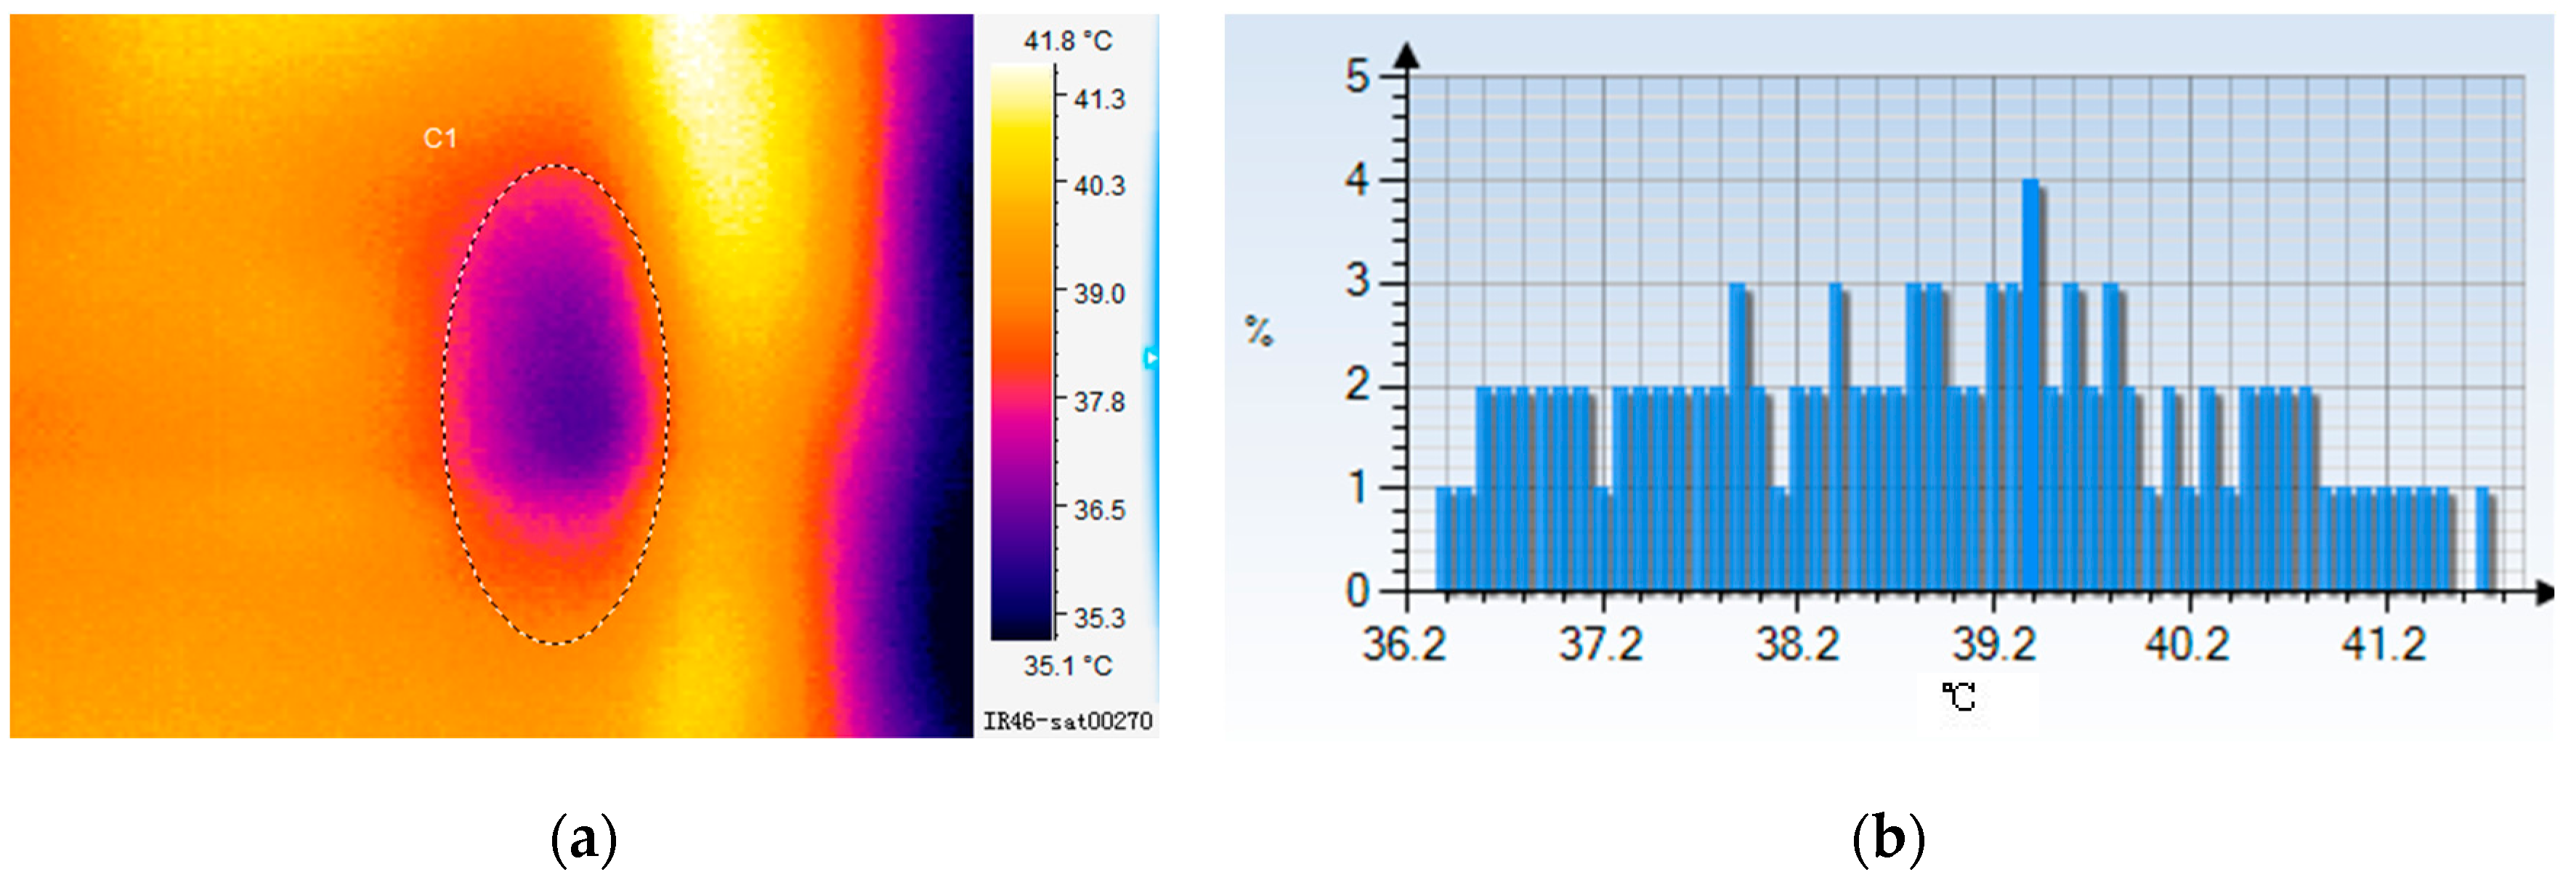Click the yellow top of the color bar
2576x880 pixels.
[x=1021, y=95]
